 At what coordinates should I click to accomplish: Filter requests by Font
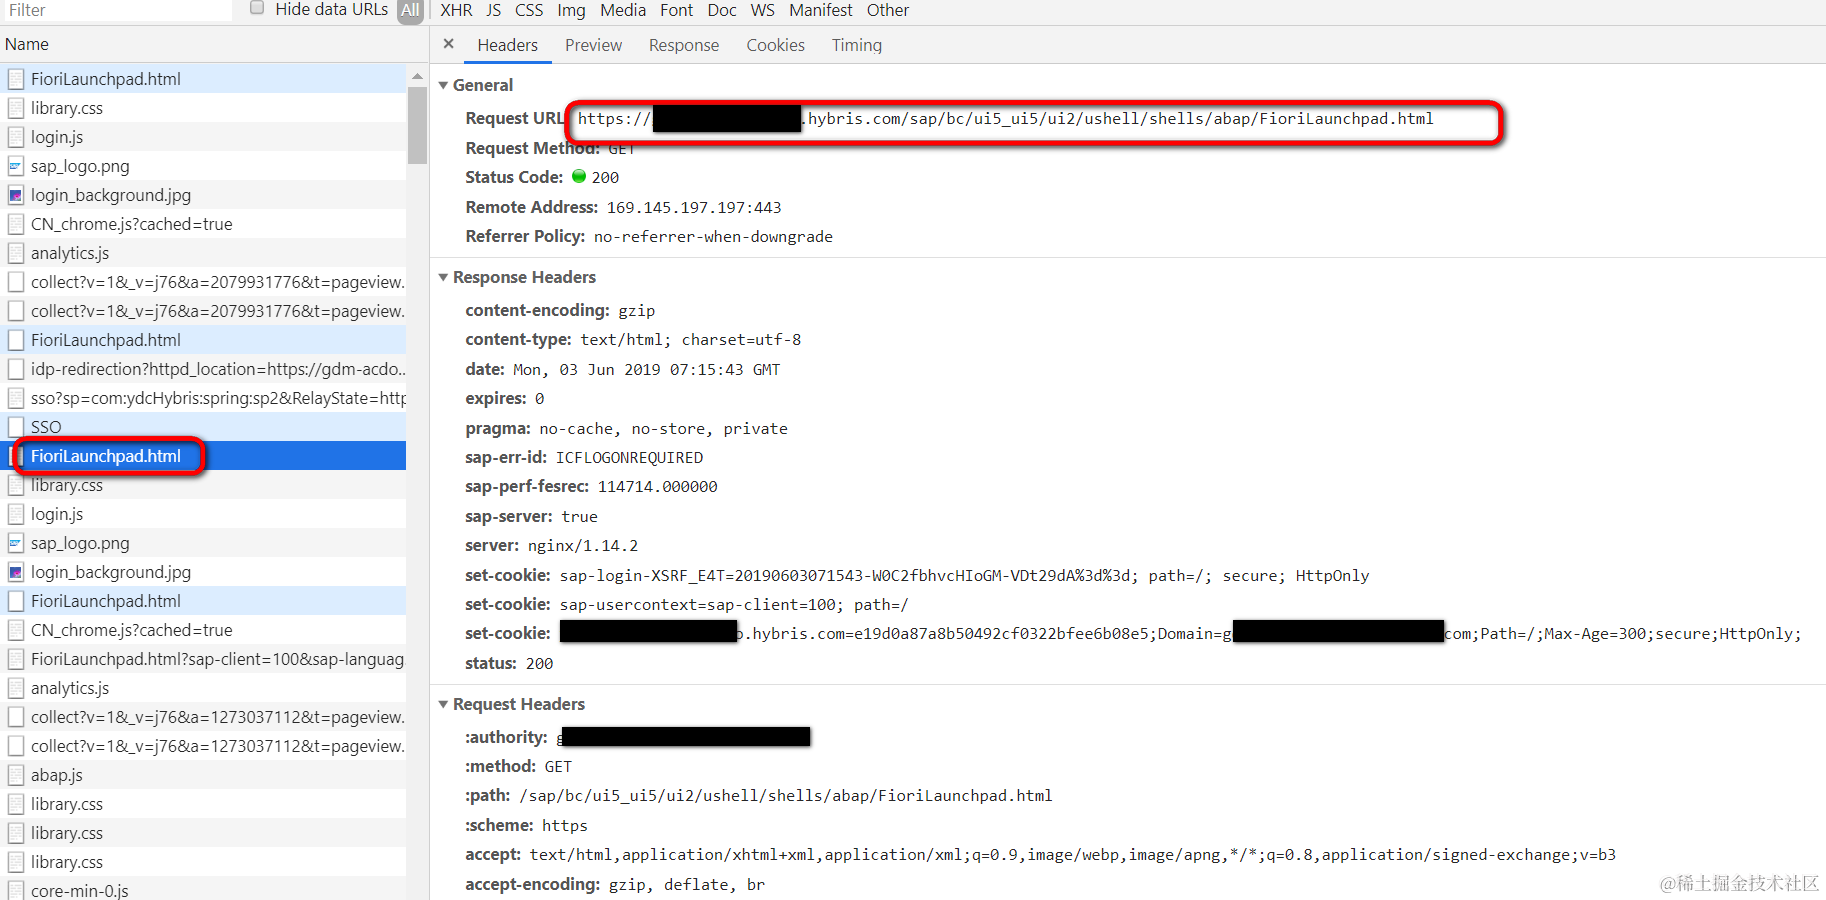pyautogui.click(x=676, y=10)
